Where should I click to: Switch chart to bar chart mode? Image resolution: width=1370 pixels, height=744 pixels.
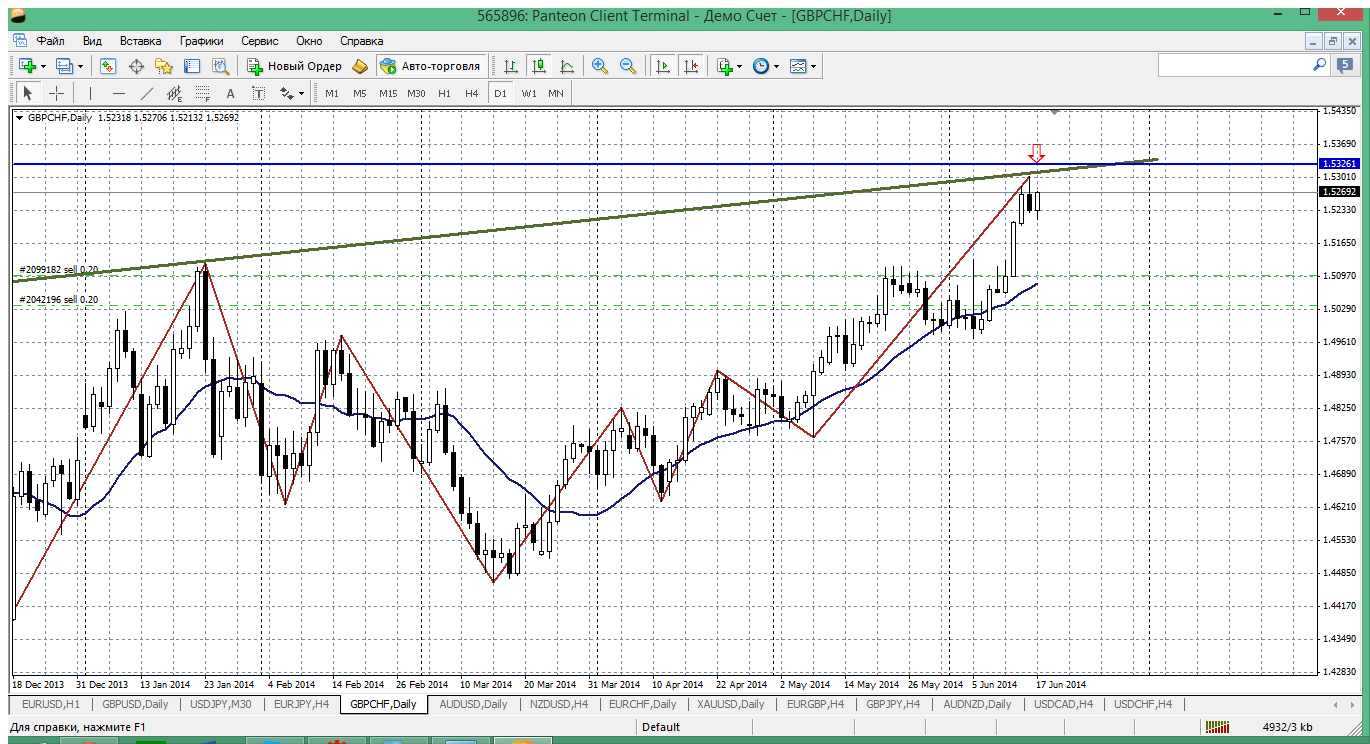coord(511,66)
